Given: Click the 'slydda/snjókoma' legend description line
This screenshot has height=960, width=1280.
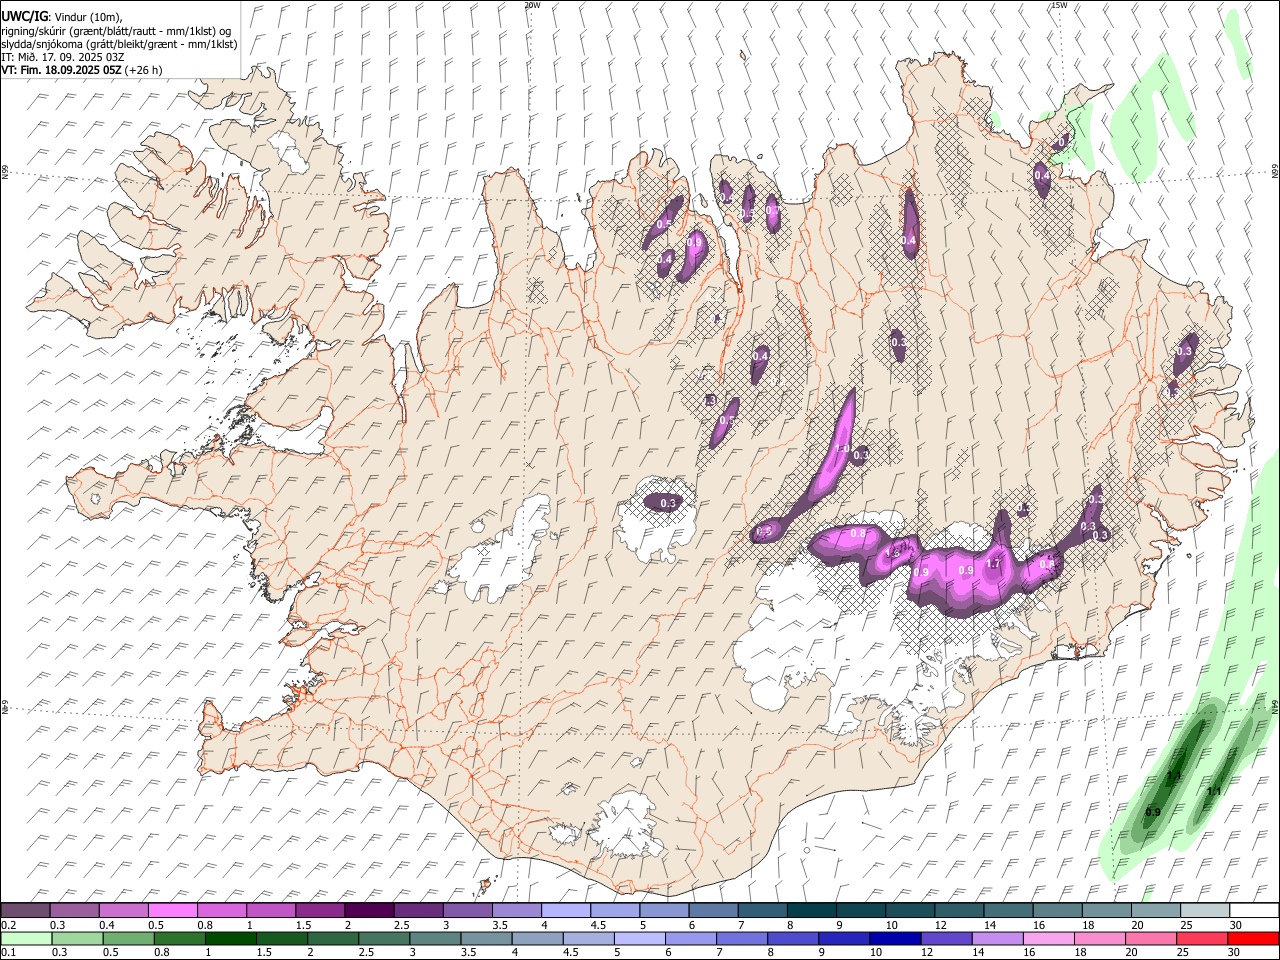Looking at the screenshot, I should [120, 44].
